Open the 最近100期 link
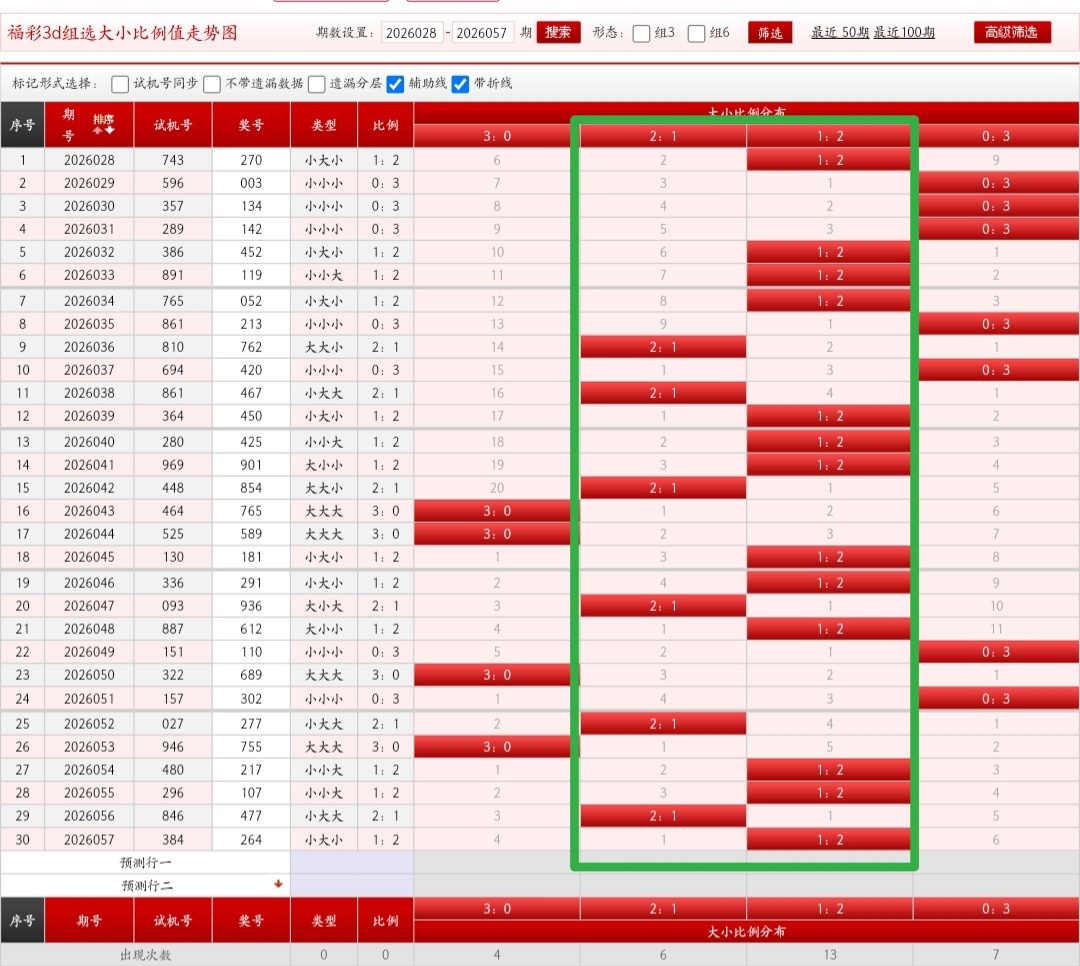This screenshot has height=966, width=1080. click(x=904, y=32)
